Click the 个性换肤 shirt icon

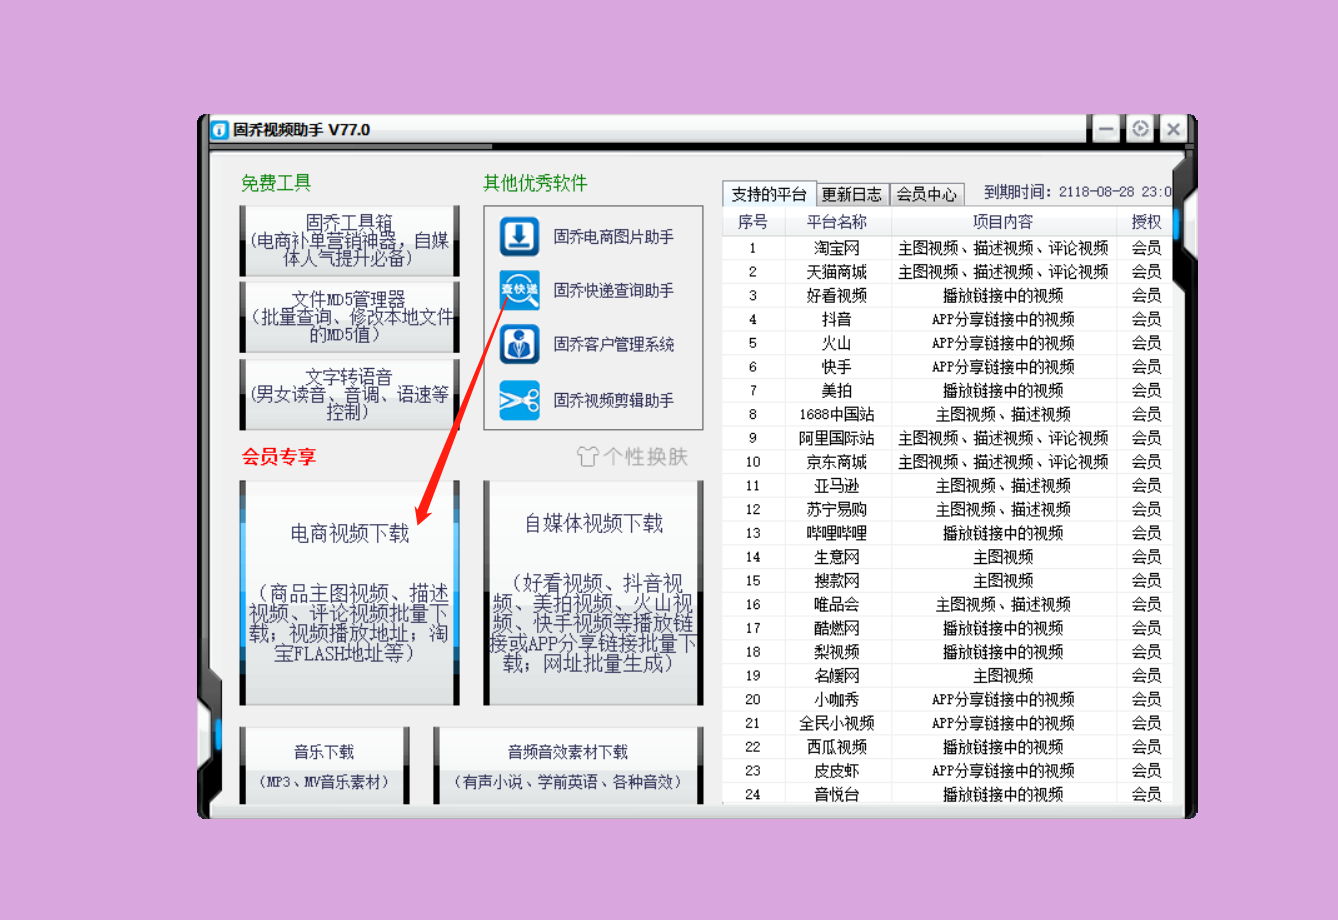[x=588, y=456]
